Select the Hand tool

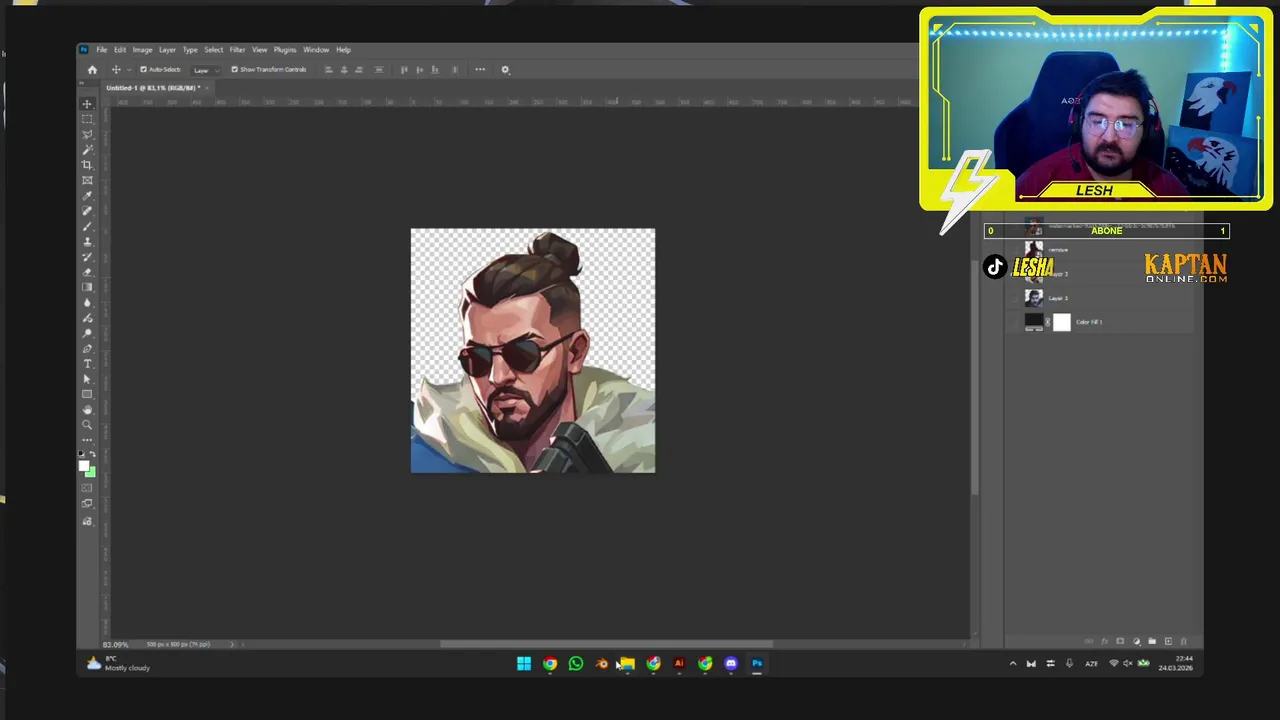[x=87, y=409]
